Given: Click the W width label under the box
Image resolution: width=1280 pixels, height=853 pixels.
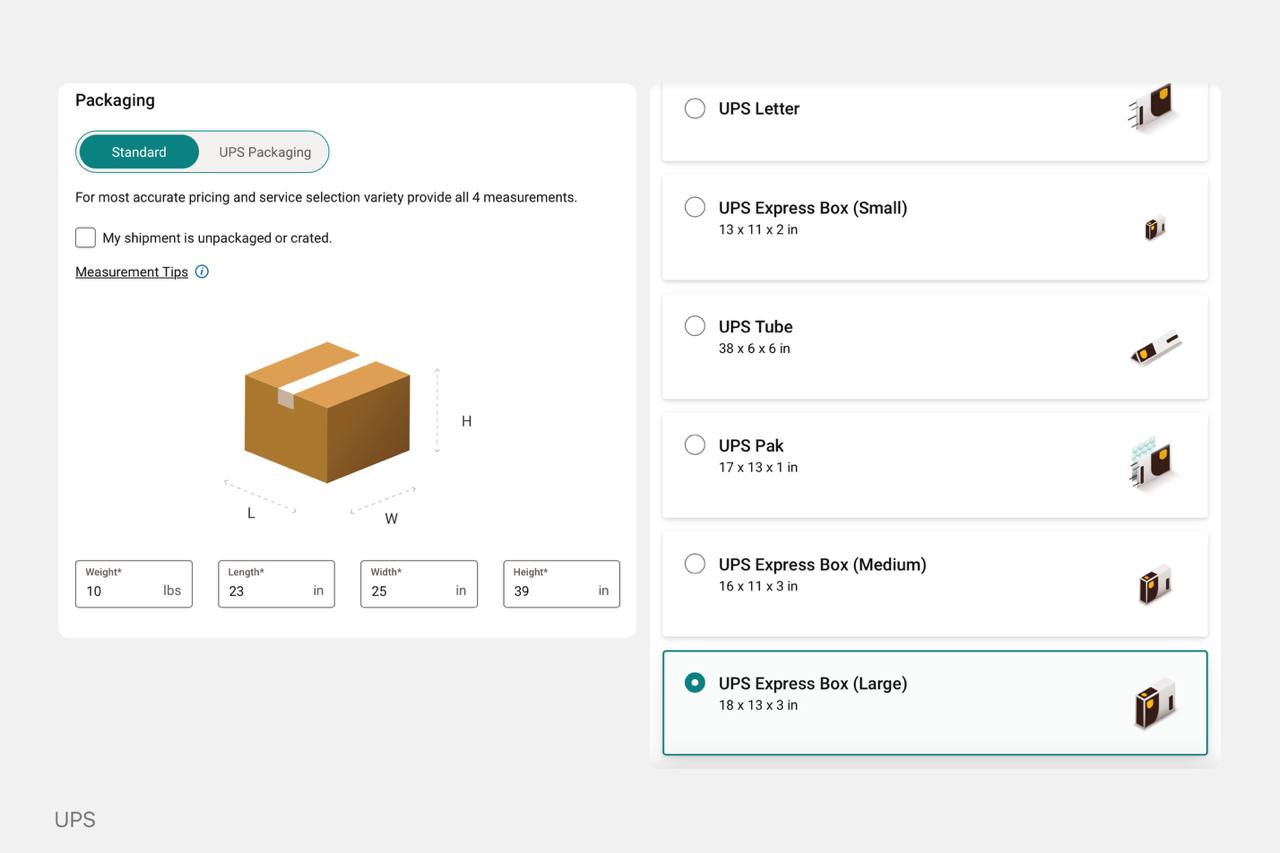Looking at the screenshot, I should (x=391, y=519).
